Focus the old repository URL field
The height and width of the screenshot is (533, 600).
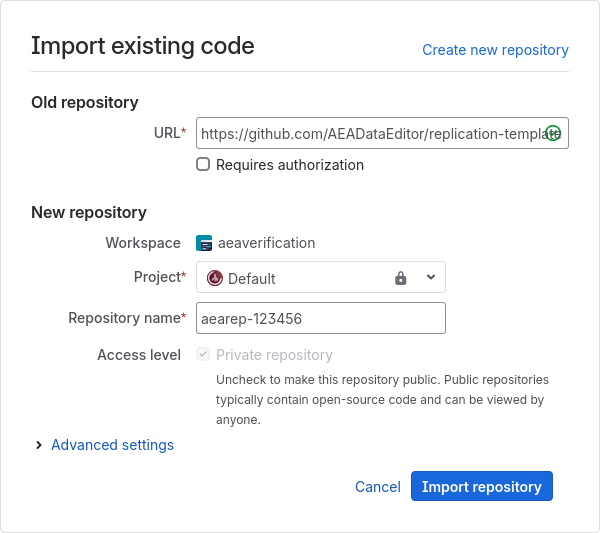click(370, 133)
